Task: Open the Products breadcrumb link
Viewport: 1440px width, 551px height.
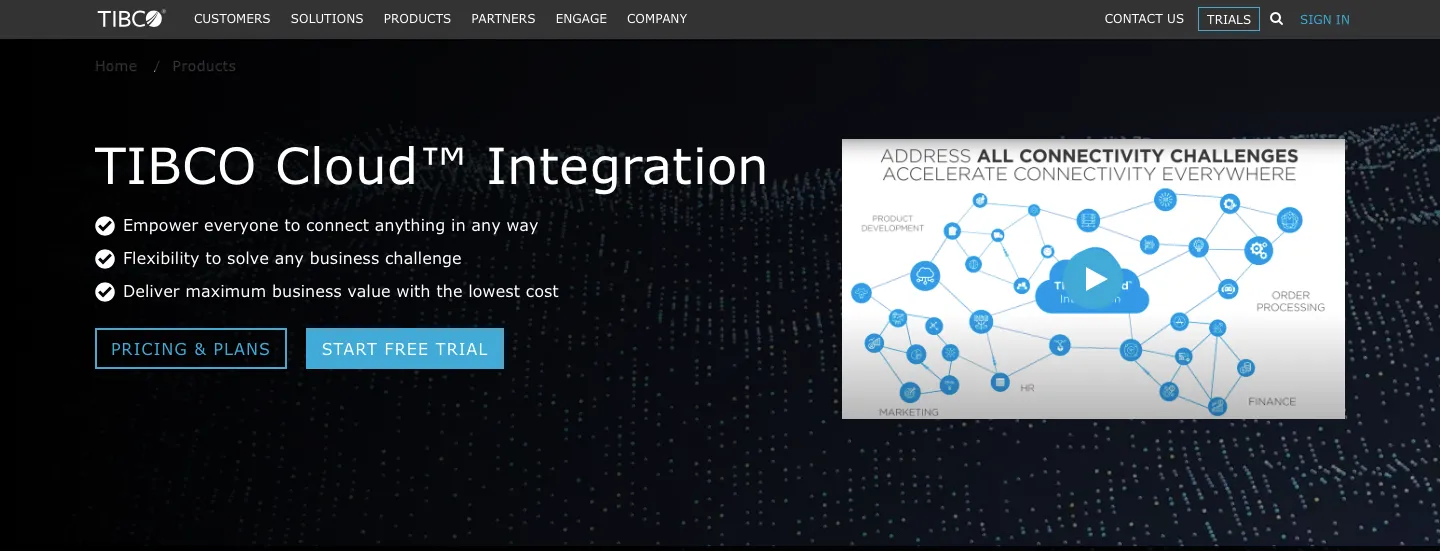Action: 204,66
